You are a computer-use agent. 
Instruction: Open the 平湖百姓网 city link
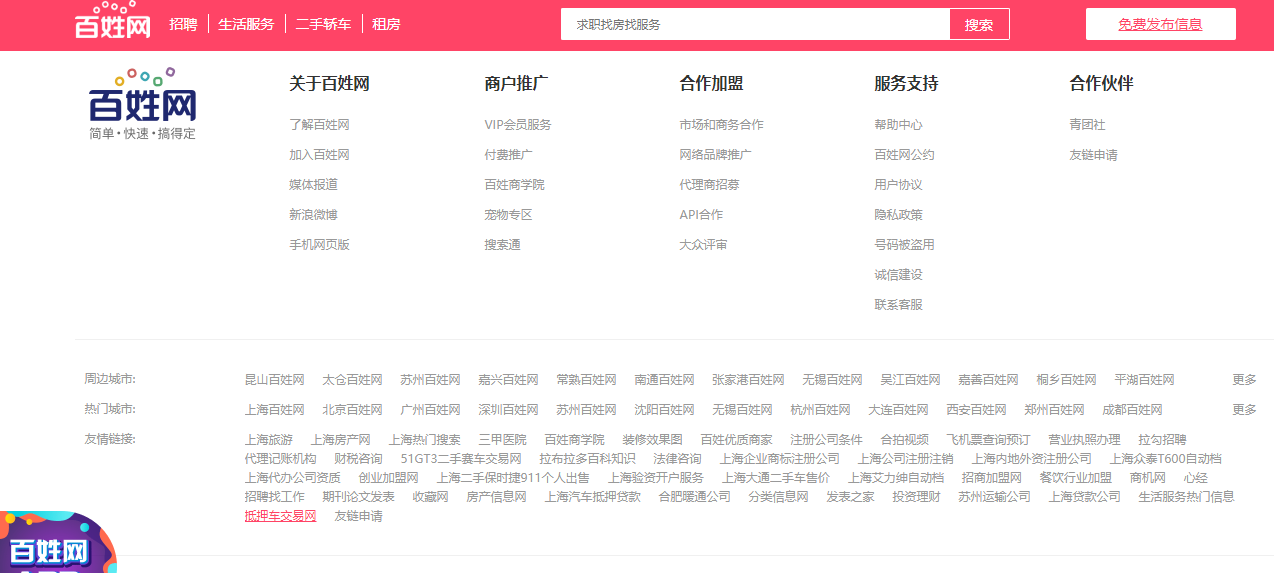[1144, 380]
